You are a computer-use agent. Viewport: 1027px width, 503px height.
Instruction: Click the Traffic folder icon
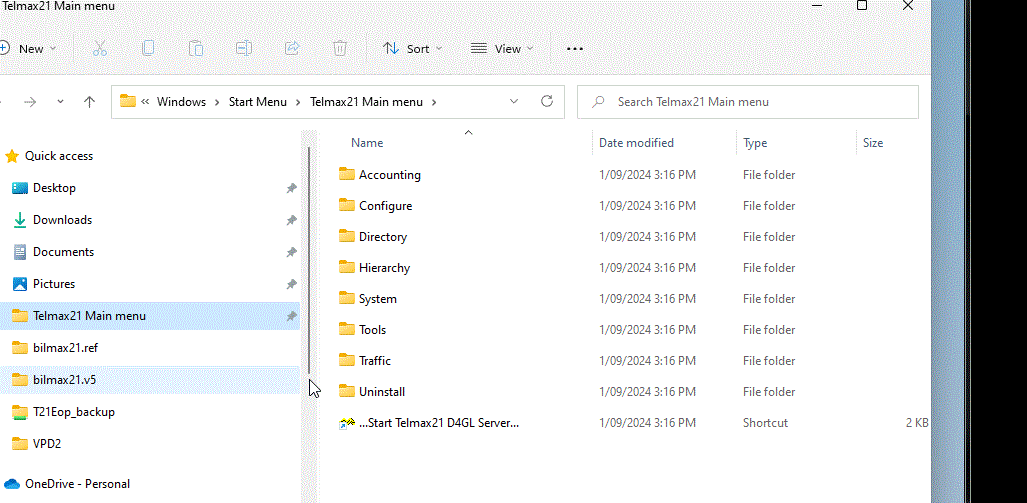point(346,360)
